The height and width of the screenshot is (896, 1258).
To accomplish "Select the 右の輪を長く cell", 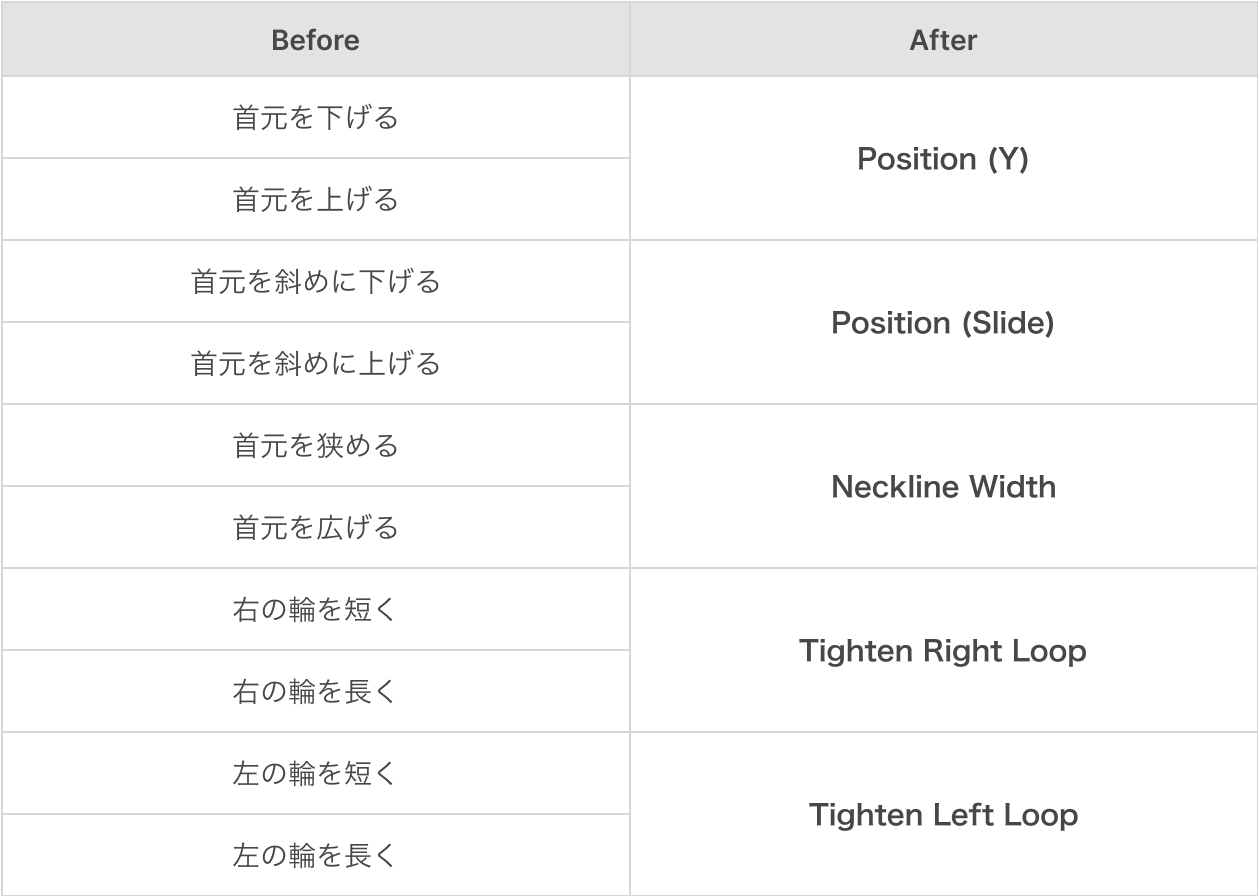I will (x=315, y=691).
